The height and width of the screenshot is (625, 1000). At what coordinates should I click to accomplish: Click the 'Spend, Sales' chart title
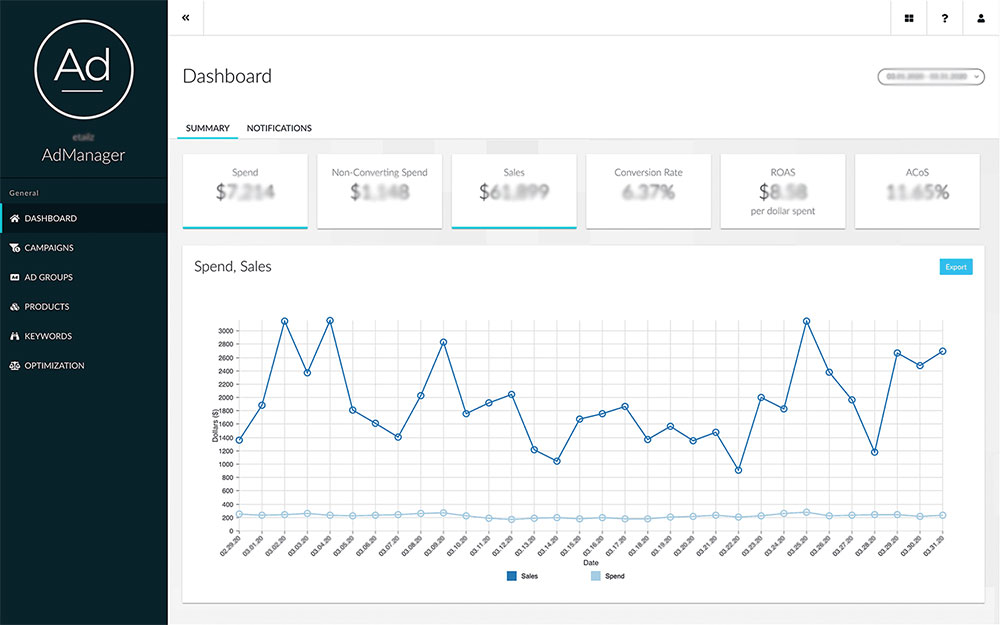233,267
